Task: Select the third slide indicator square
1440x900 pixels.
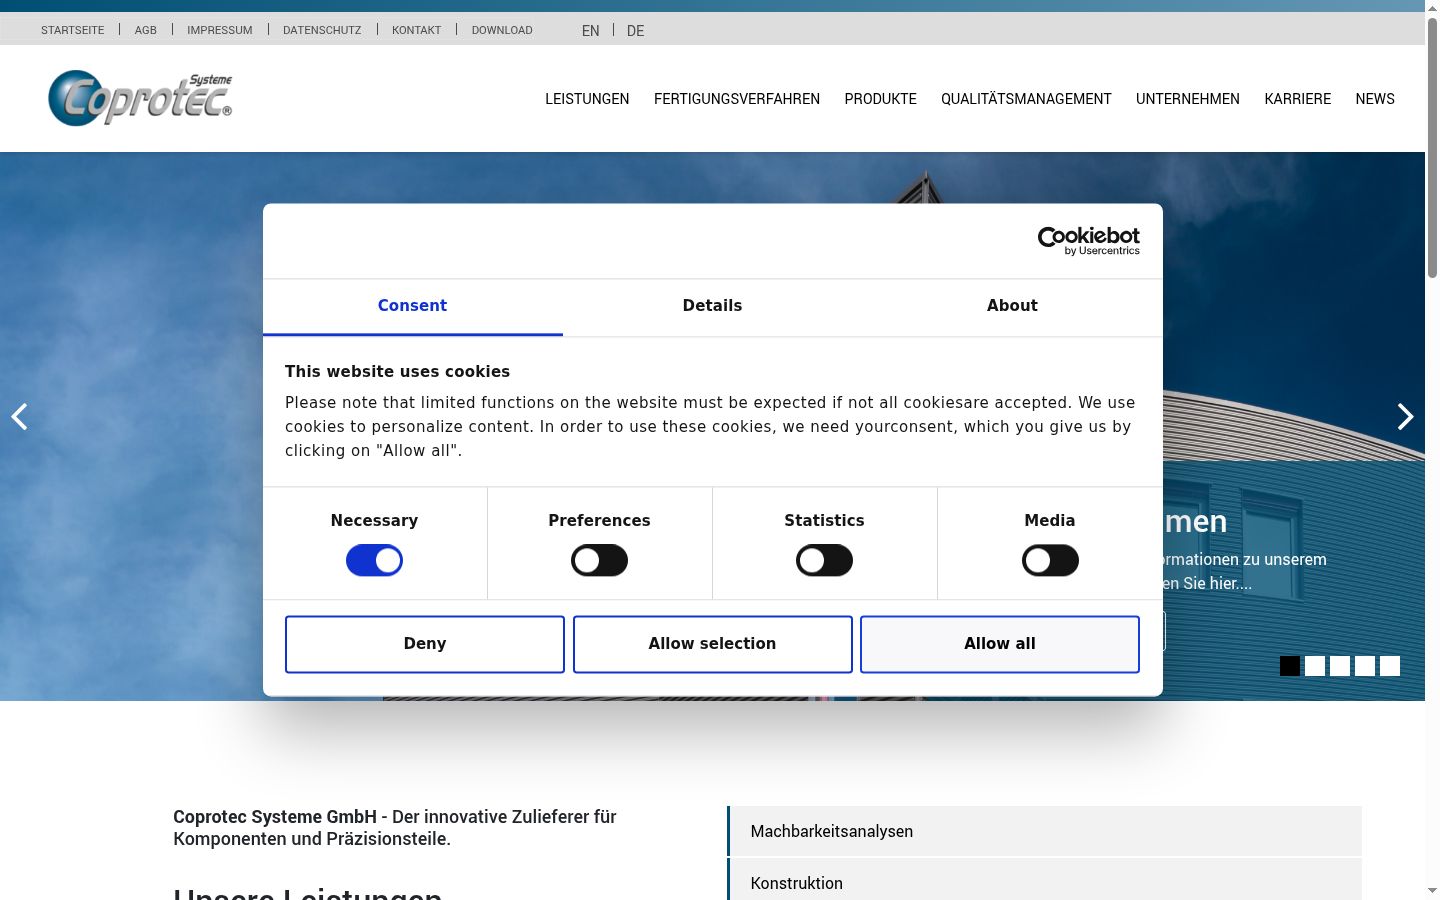Action: tap(1340, 666)
